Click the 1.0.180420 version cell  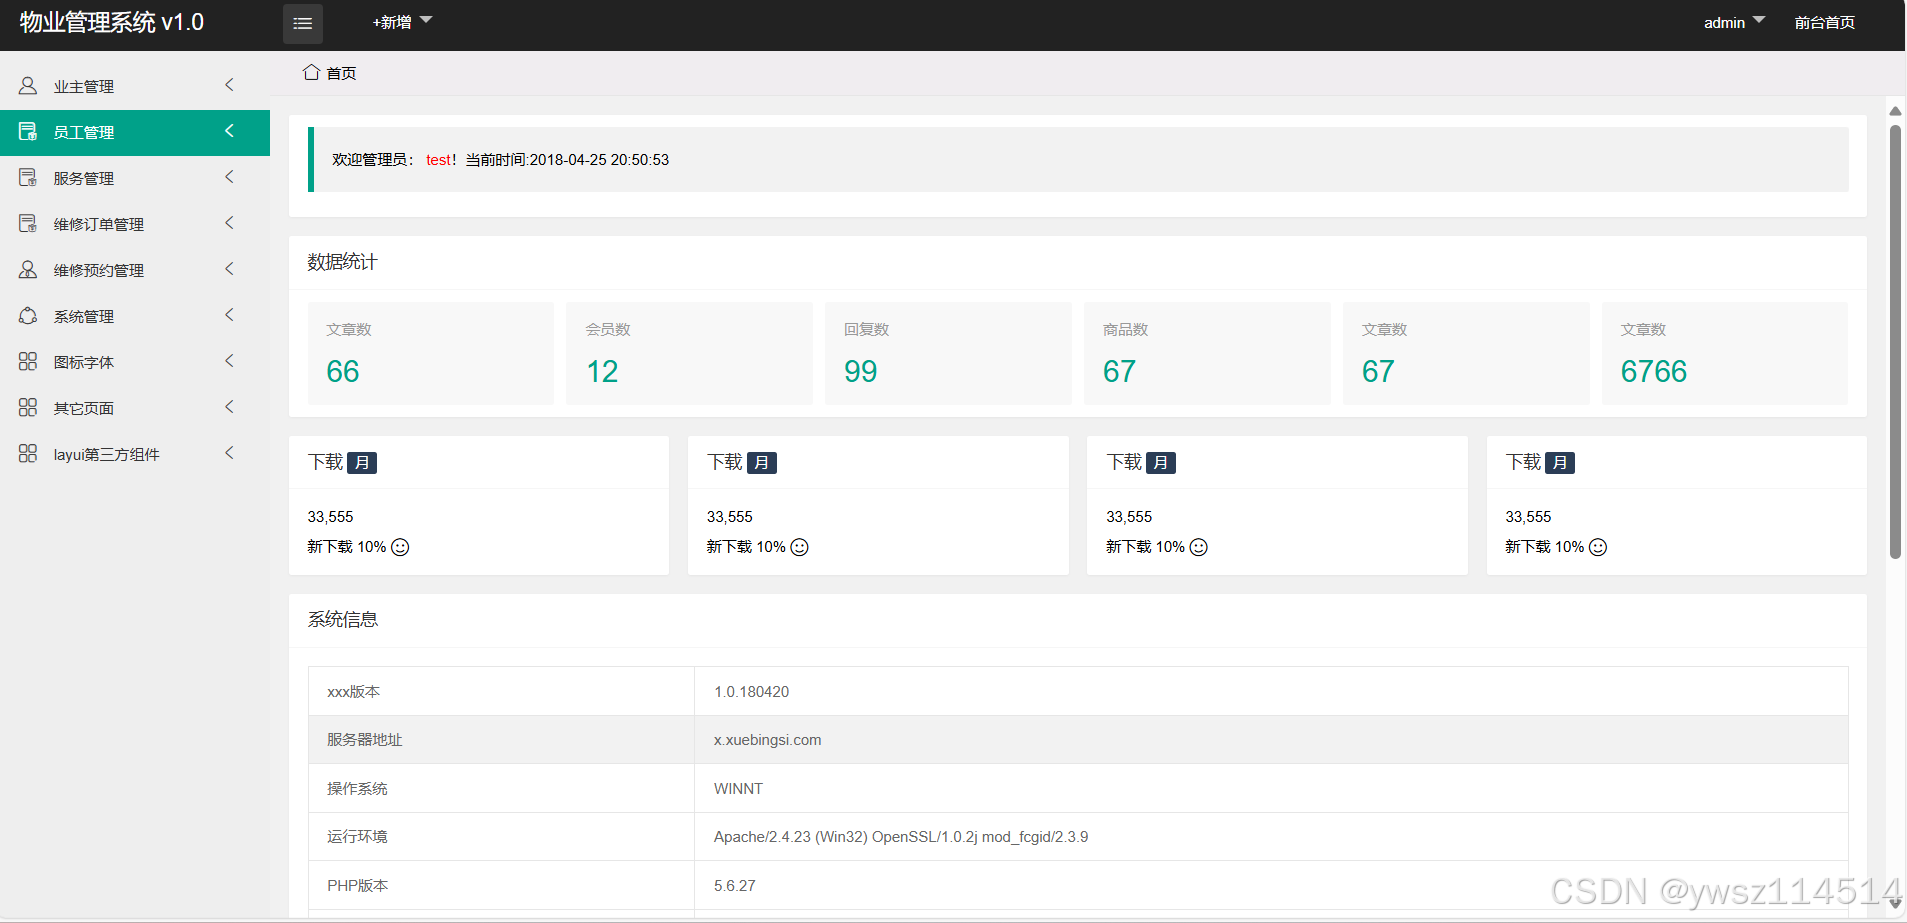(x=1271, y=691)
